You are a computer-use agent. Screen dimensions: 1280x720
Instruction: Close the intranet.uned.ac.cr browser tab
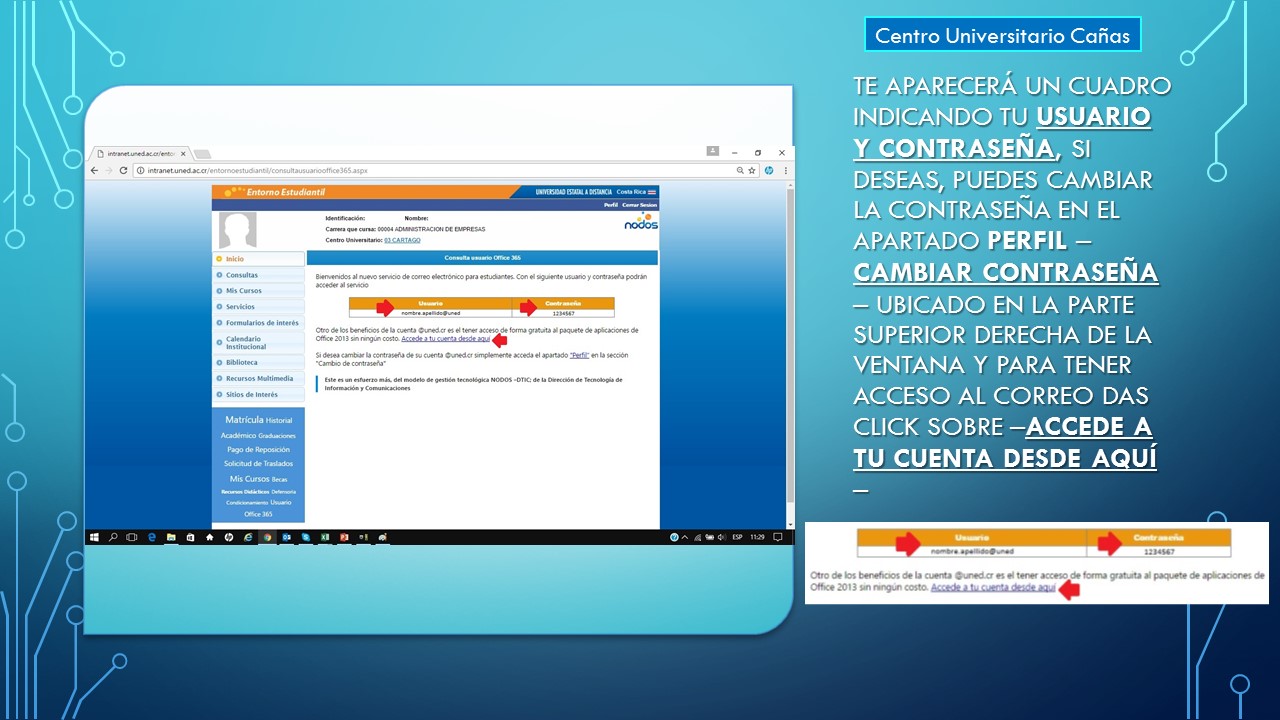[183, 154]
